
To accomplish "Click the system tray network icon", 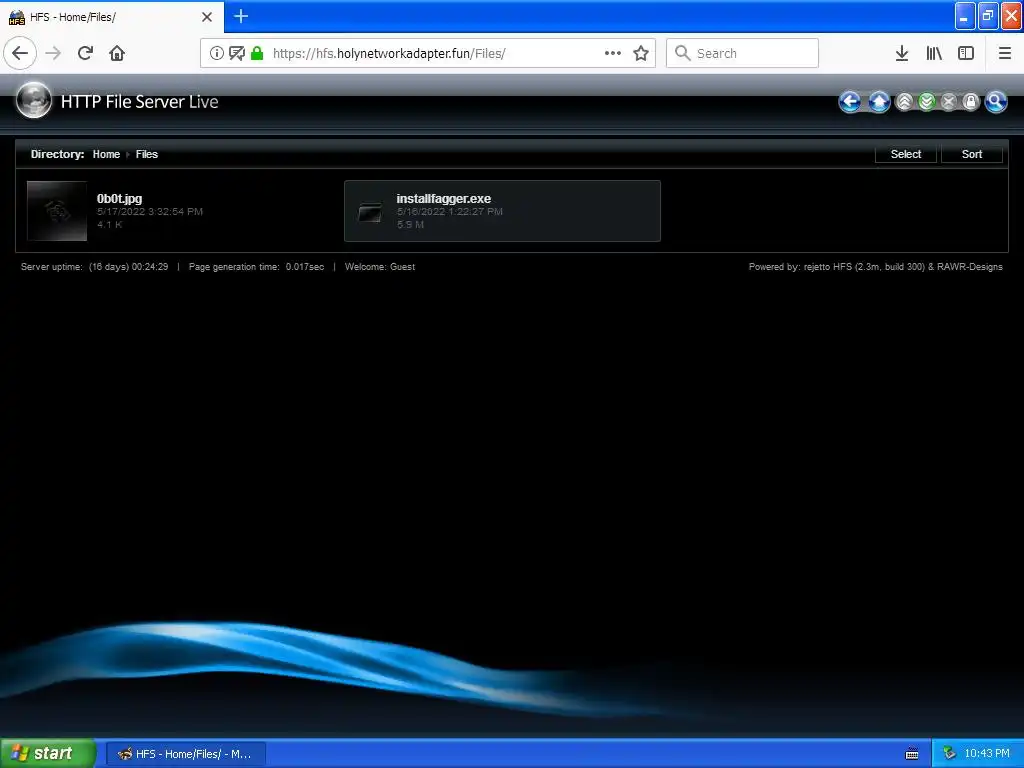I will pos(949,754).
